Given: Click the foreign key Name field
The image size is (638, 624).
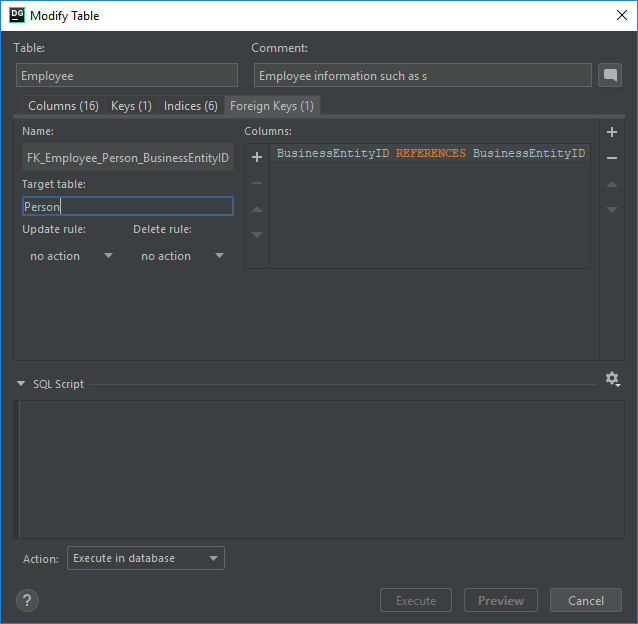Looking at the screenshot, I should (x=128, y=158).
